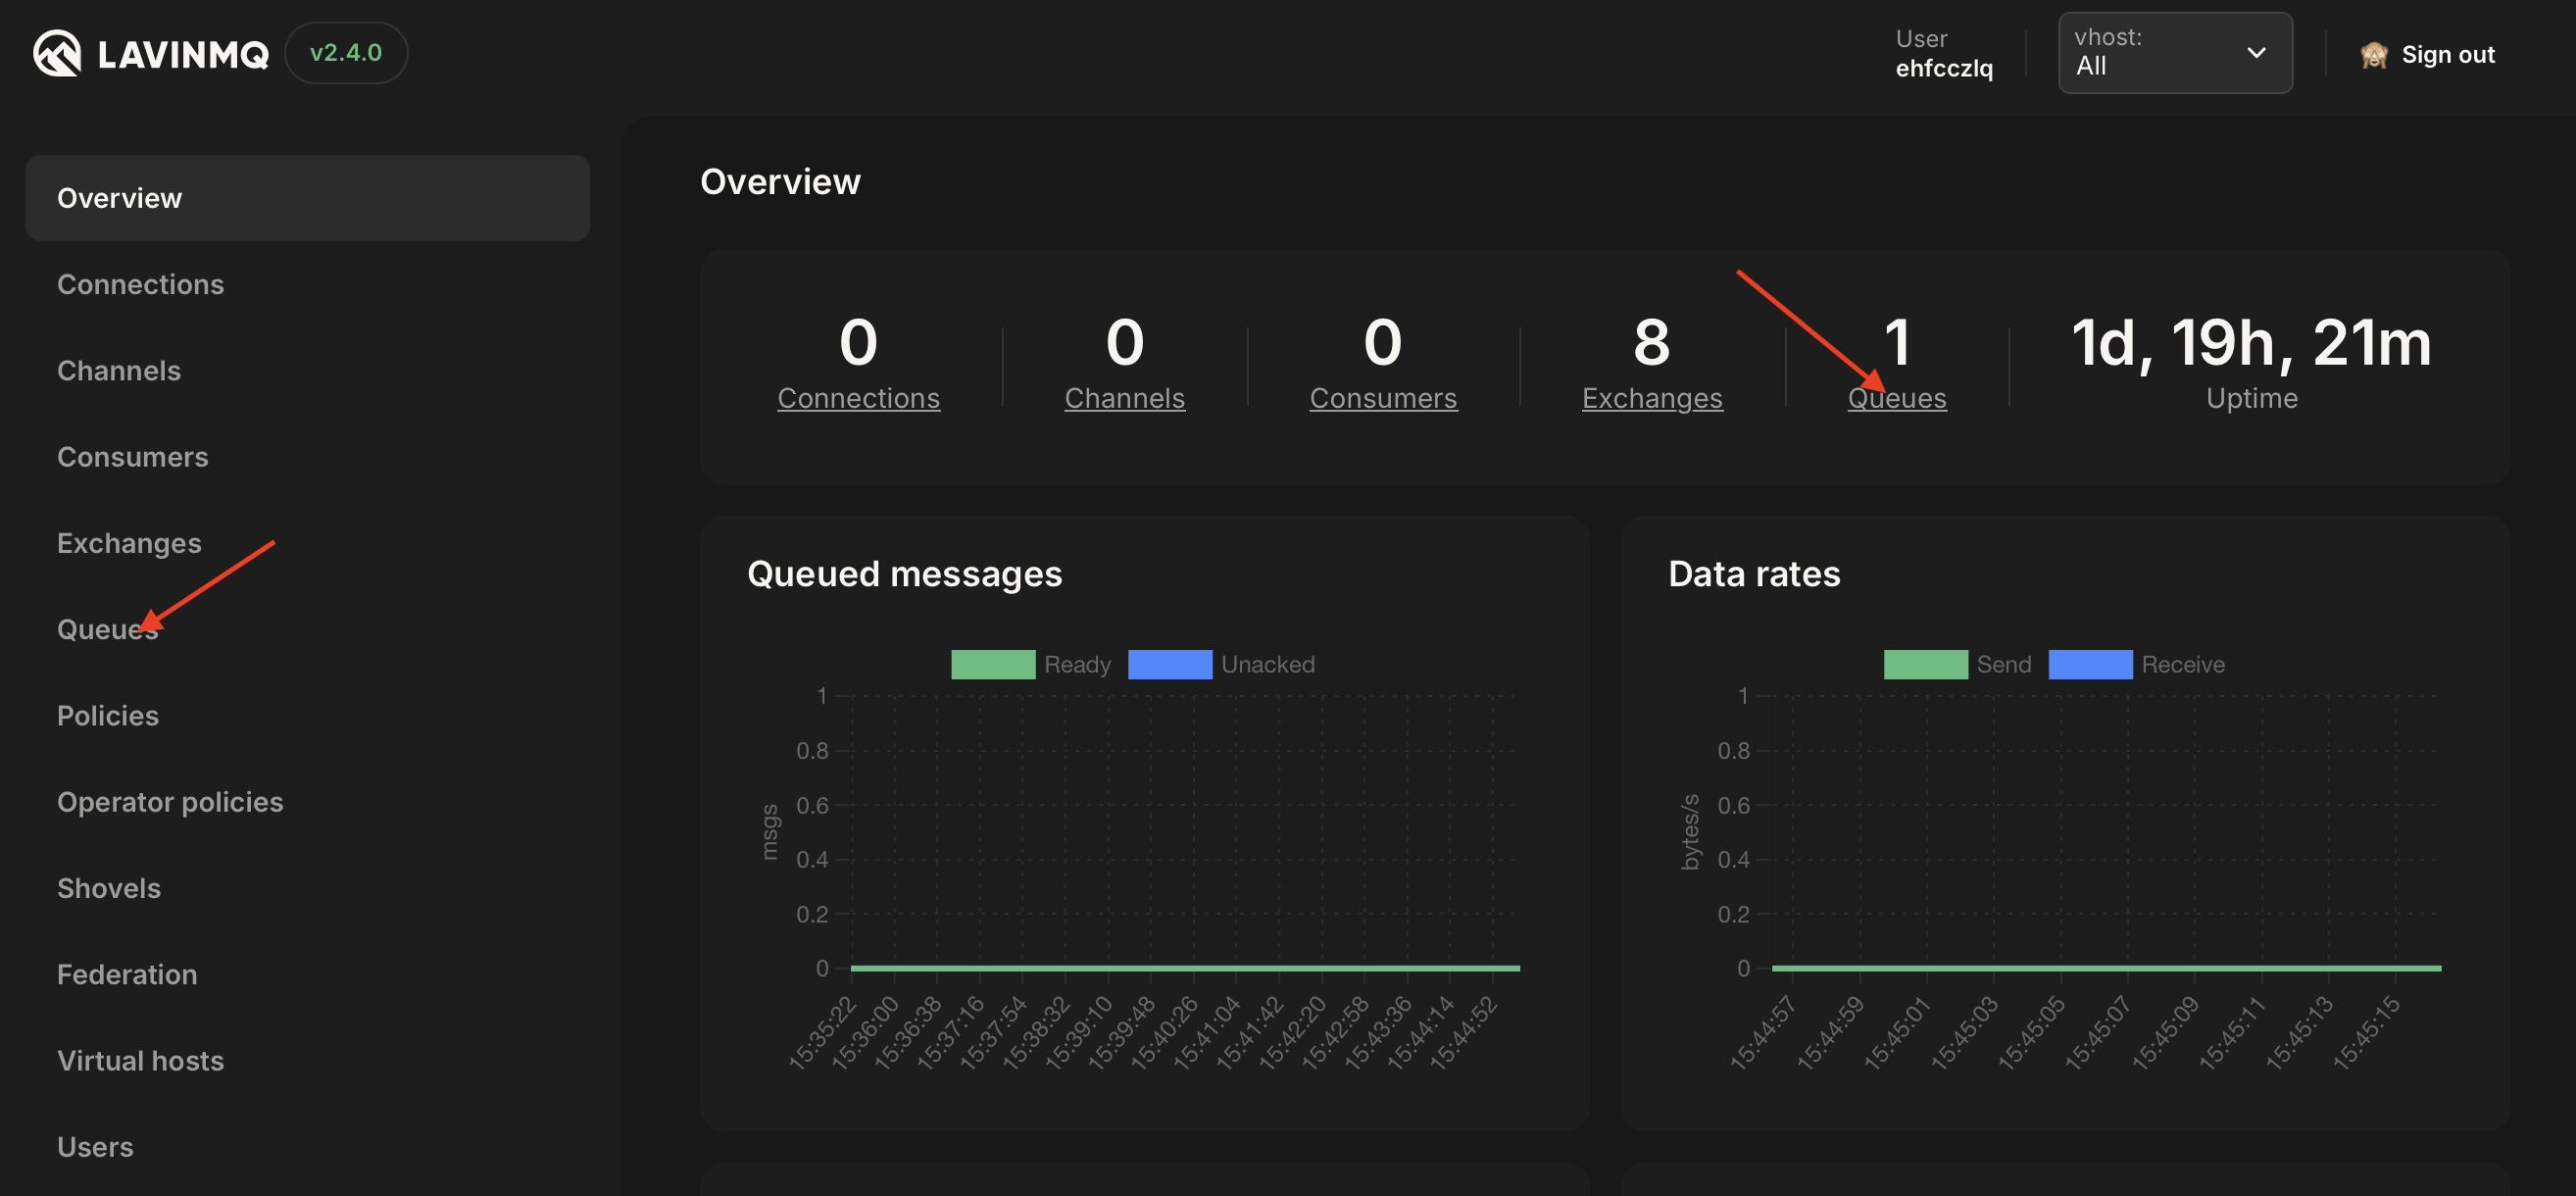This screenshot has height=1196, width=2576.
Task: Follow the Consumers link in overview stats
Action: coord(1383,398)
